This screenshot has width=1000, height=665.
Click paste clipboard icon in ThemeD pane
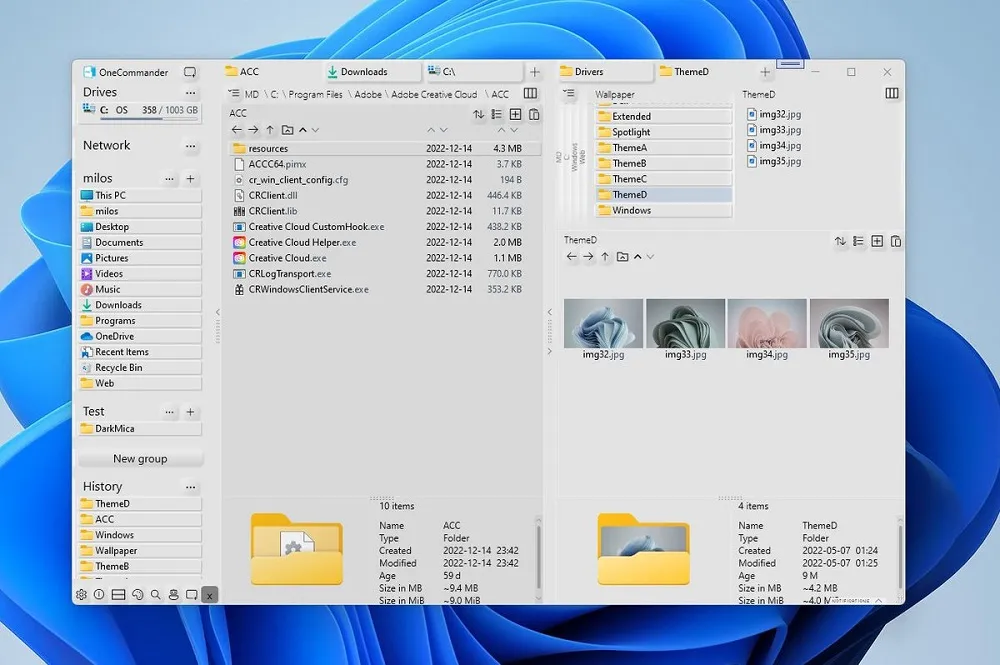click(896, 241)
